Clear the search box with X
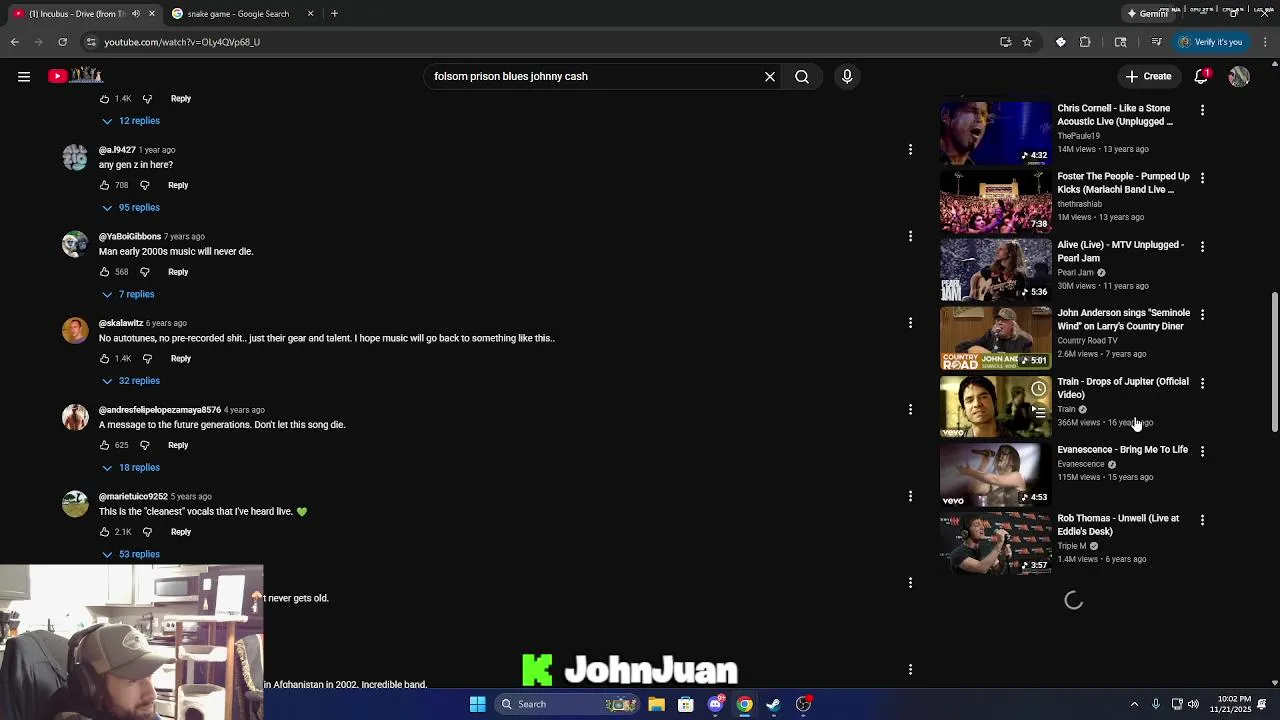Screen dimensions: 1280x720 click(770, 76)
